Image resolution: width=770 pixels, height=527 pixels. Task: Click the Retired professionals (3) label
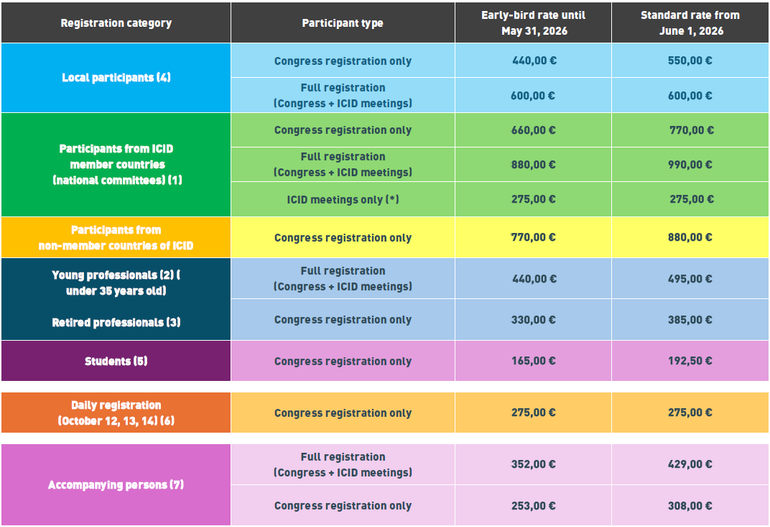[116, 322]
